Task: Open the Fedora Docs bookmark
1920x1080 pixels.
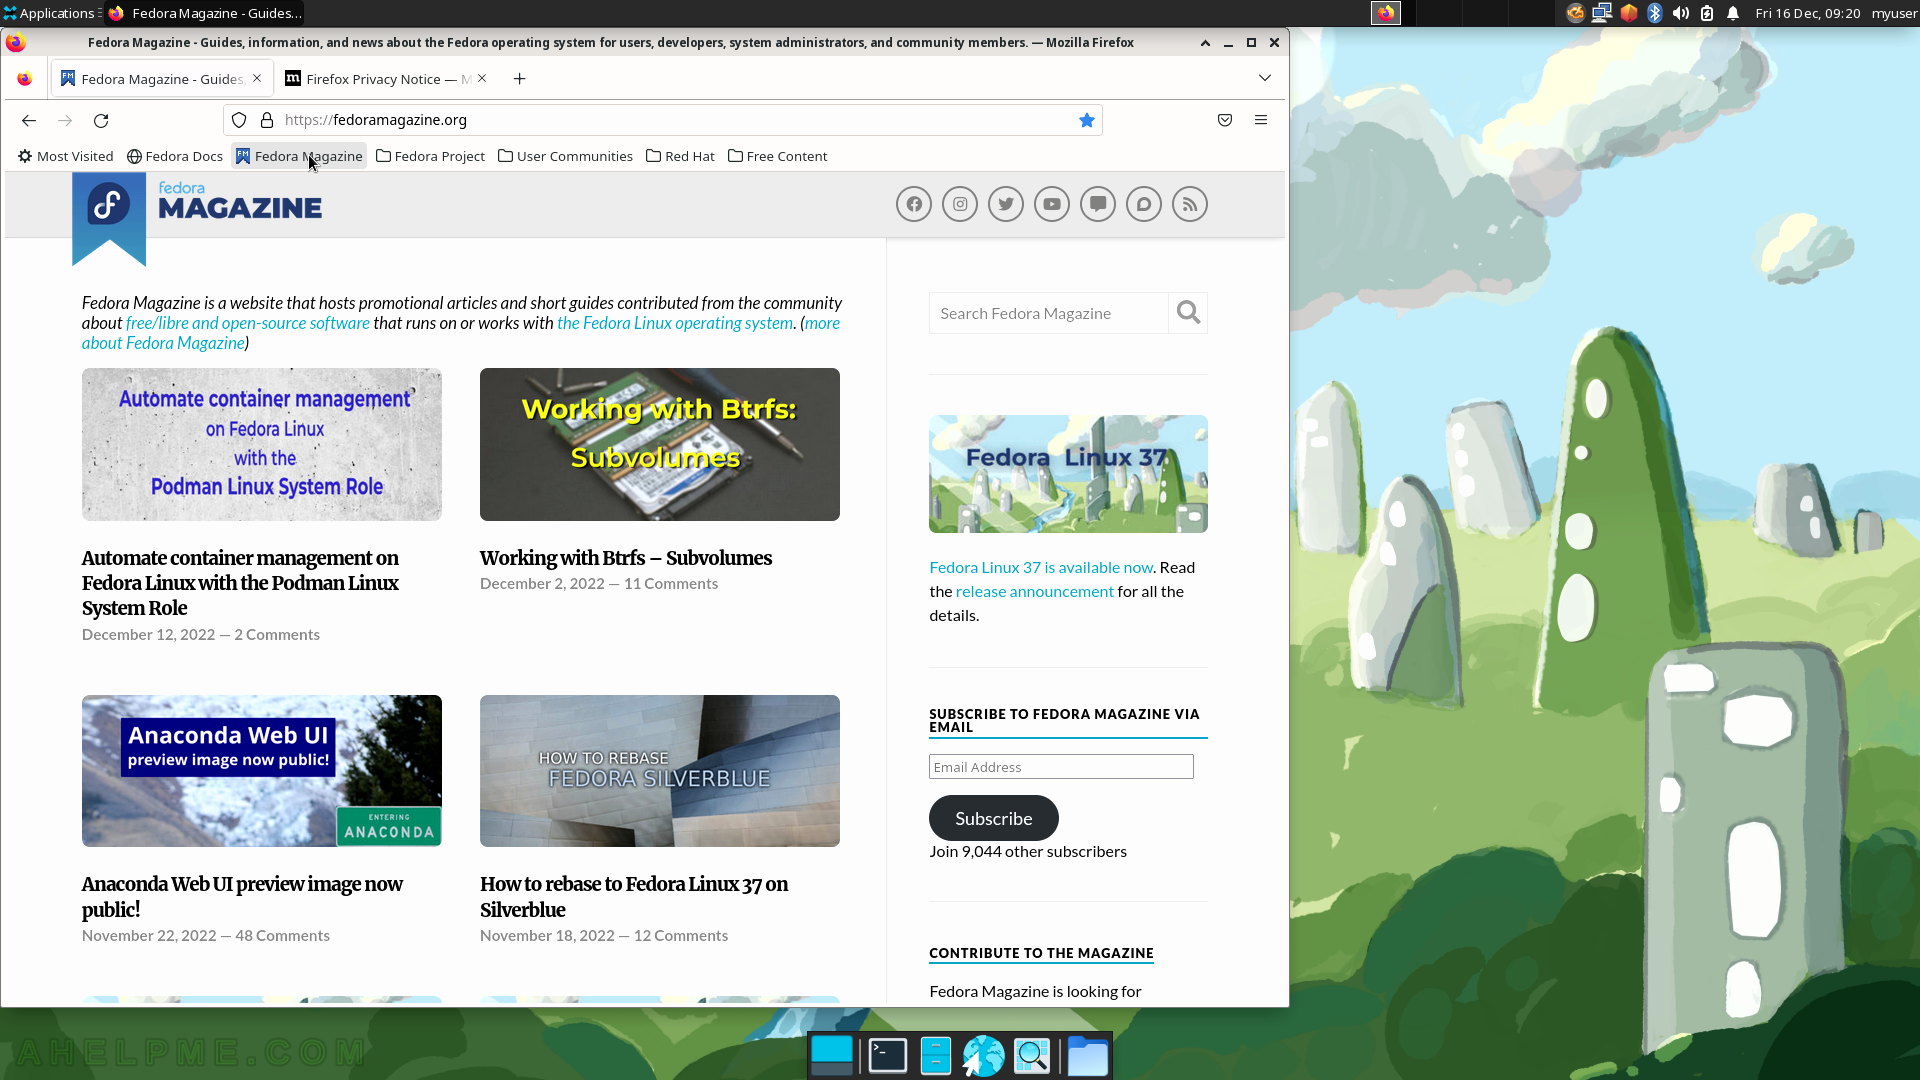Action: [175, 156]
